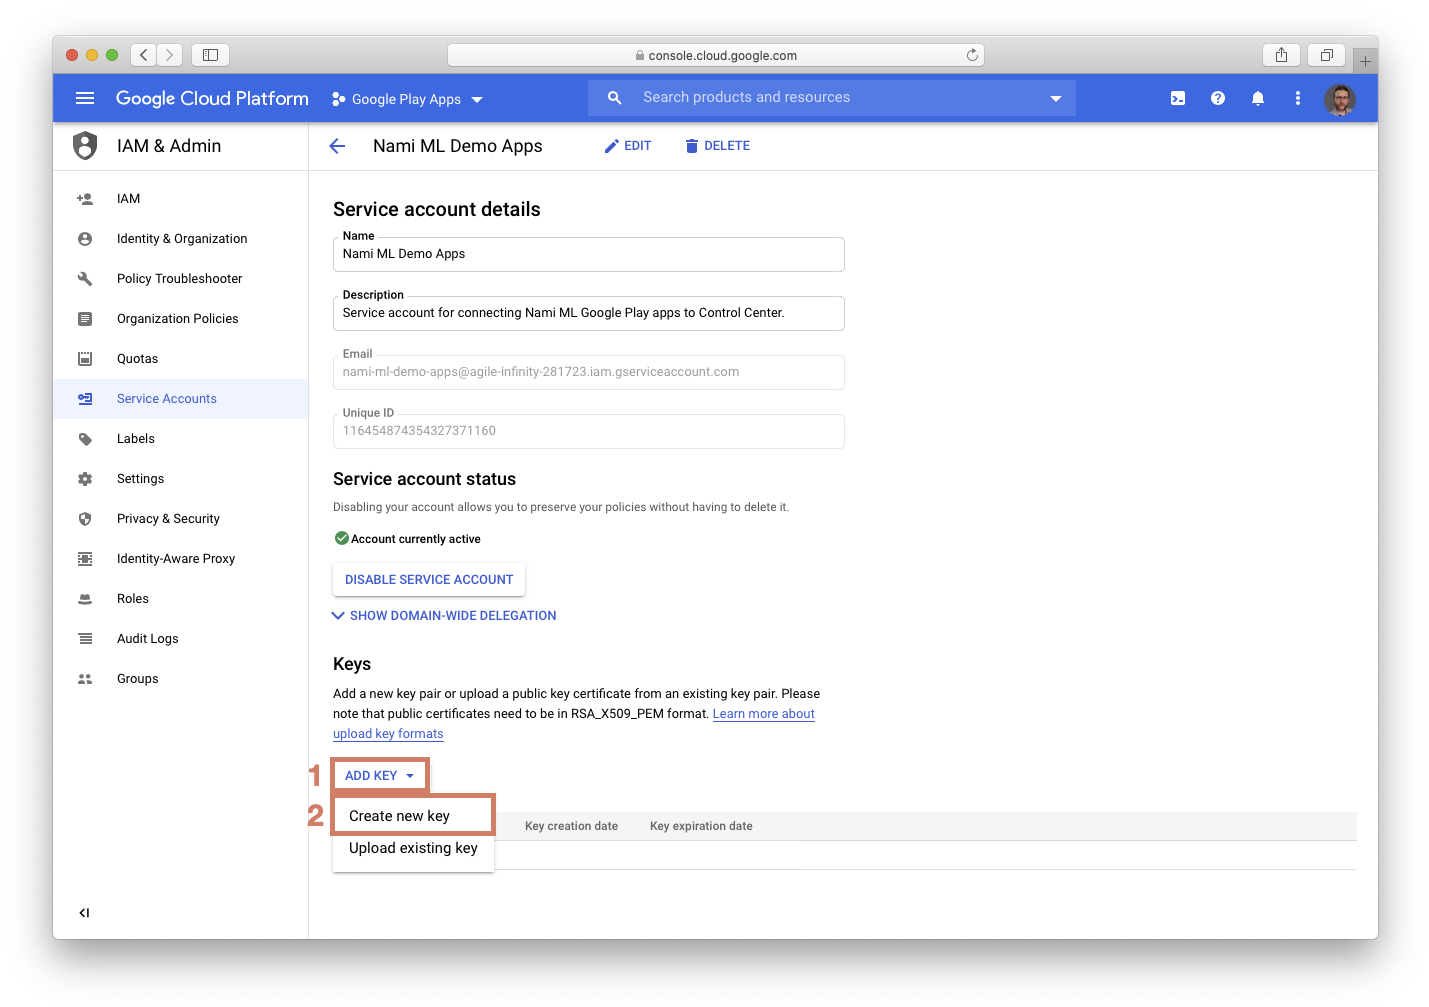Choose Upload existing key option
The height and width of the screenshot is (1007, 1429).
tap(413, 848)
